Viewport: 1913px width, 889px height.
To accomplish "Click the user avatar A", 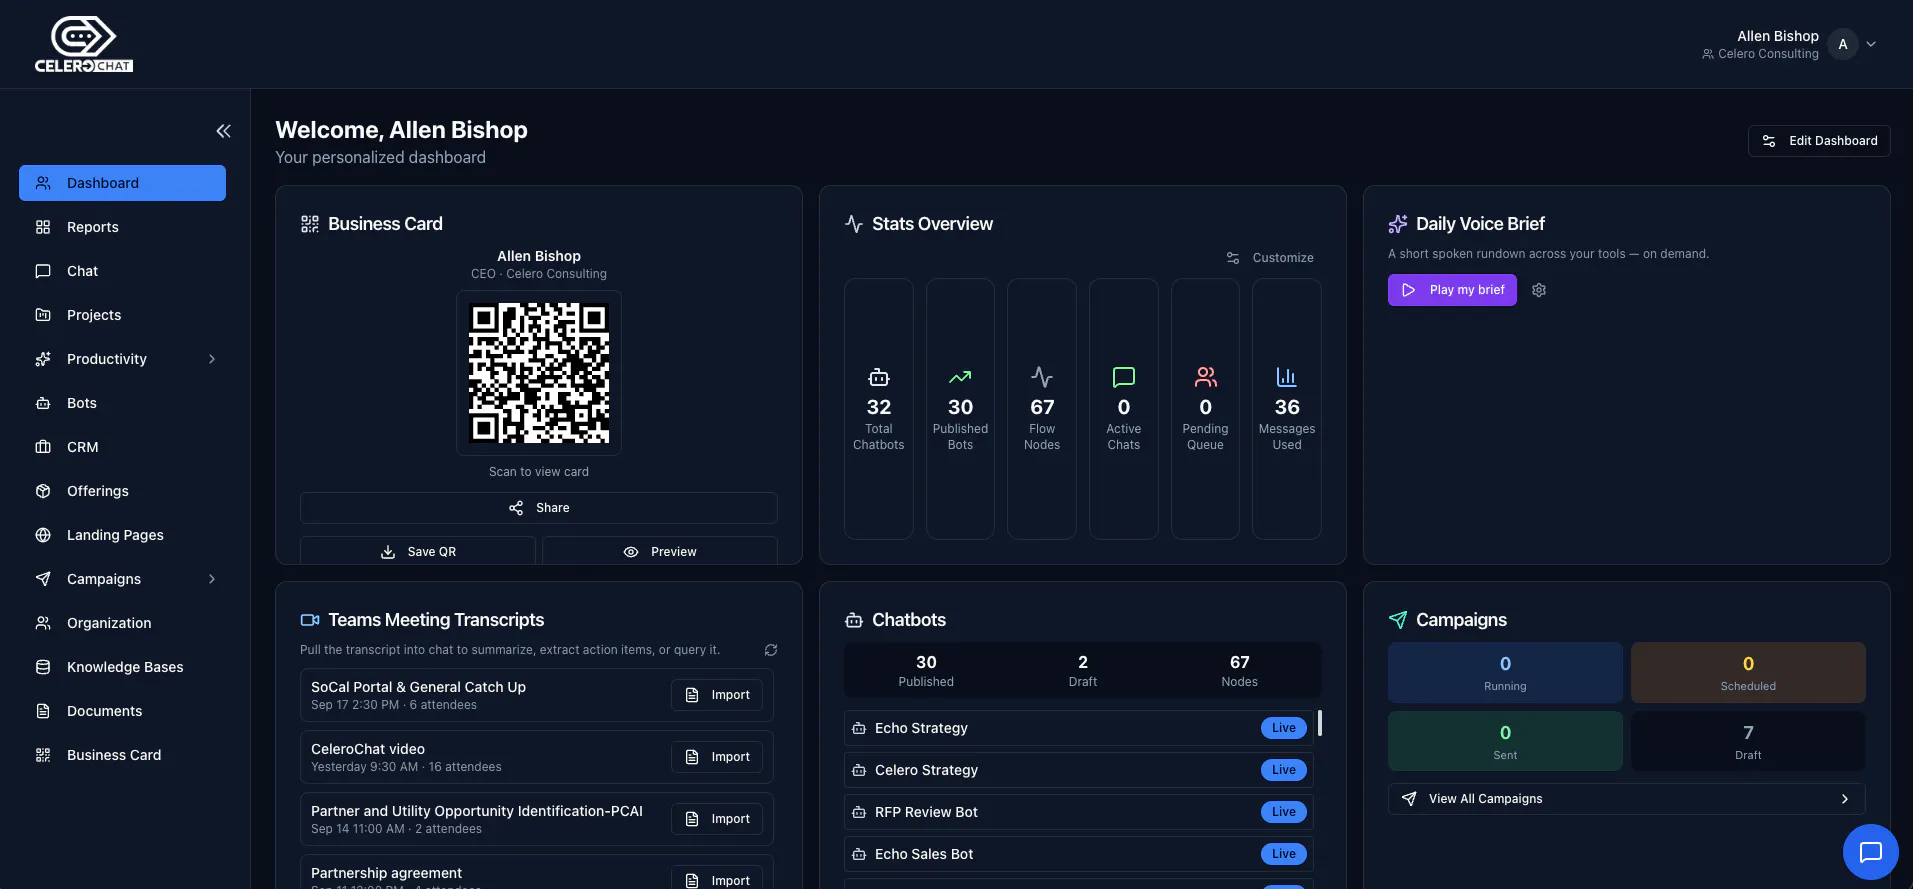I will (x=1843, y=44).
